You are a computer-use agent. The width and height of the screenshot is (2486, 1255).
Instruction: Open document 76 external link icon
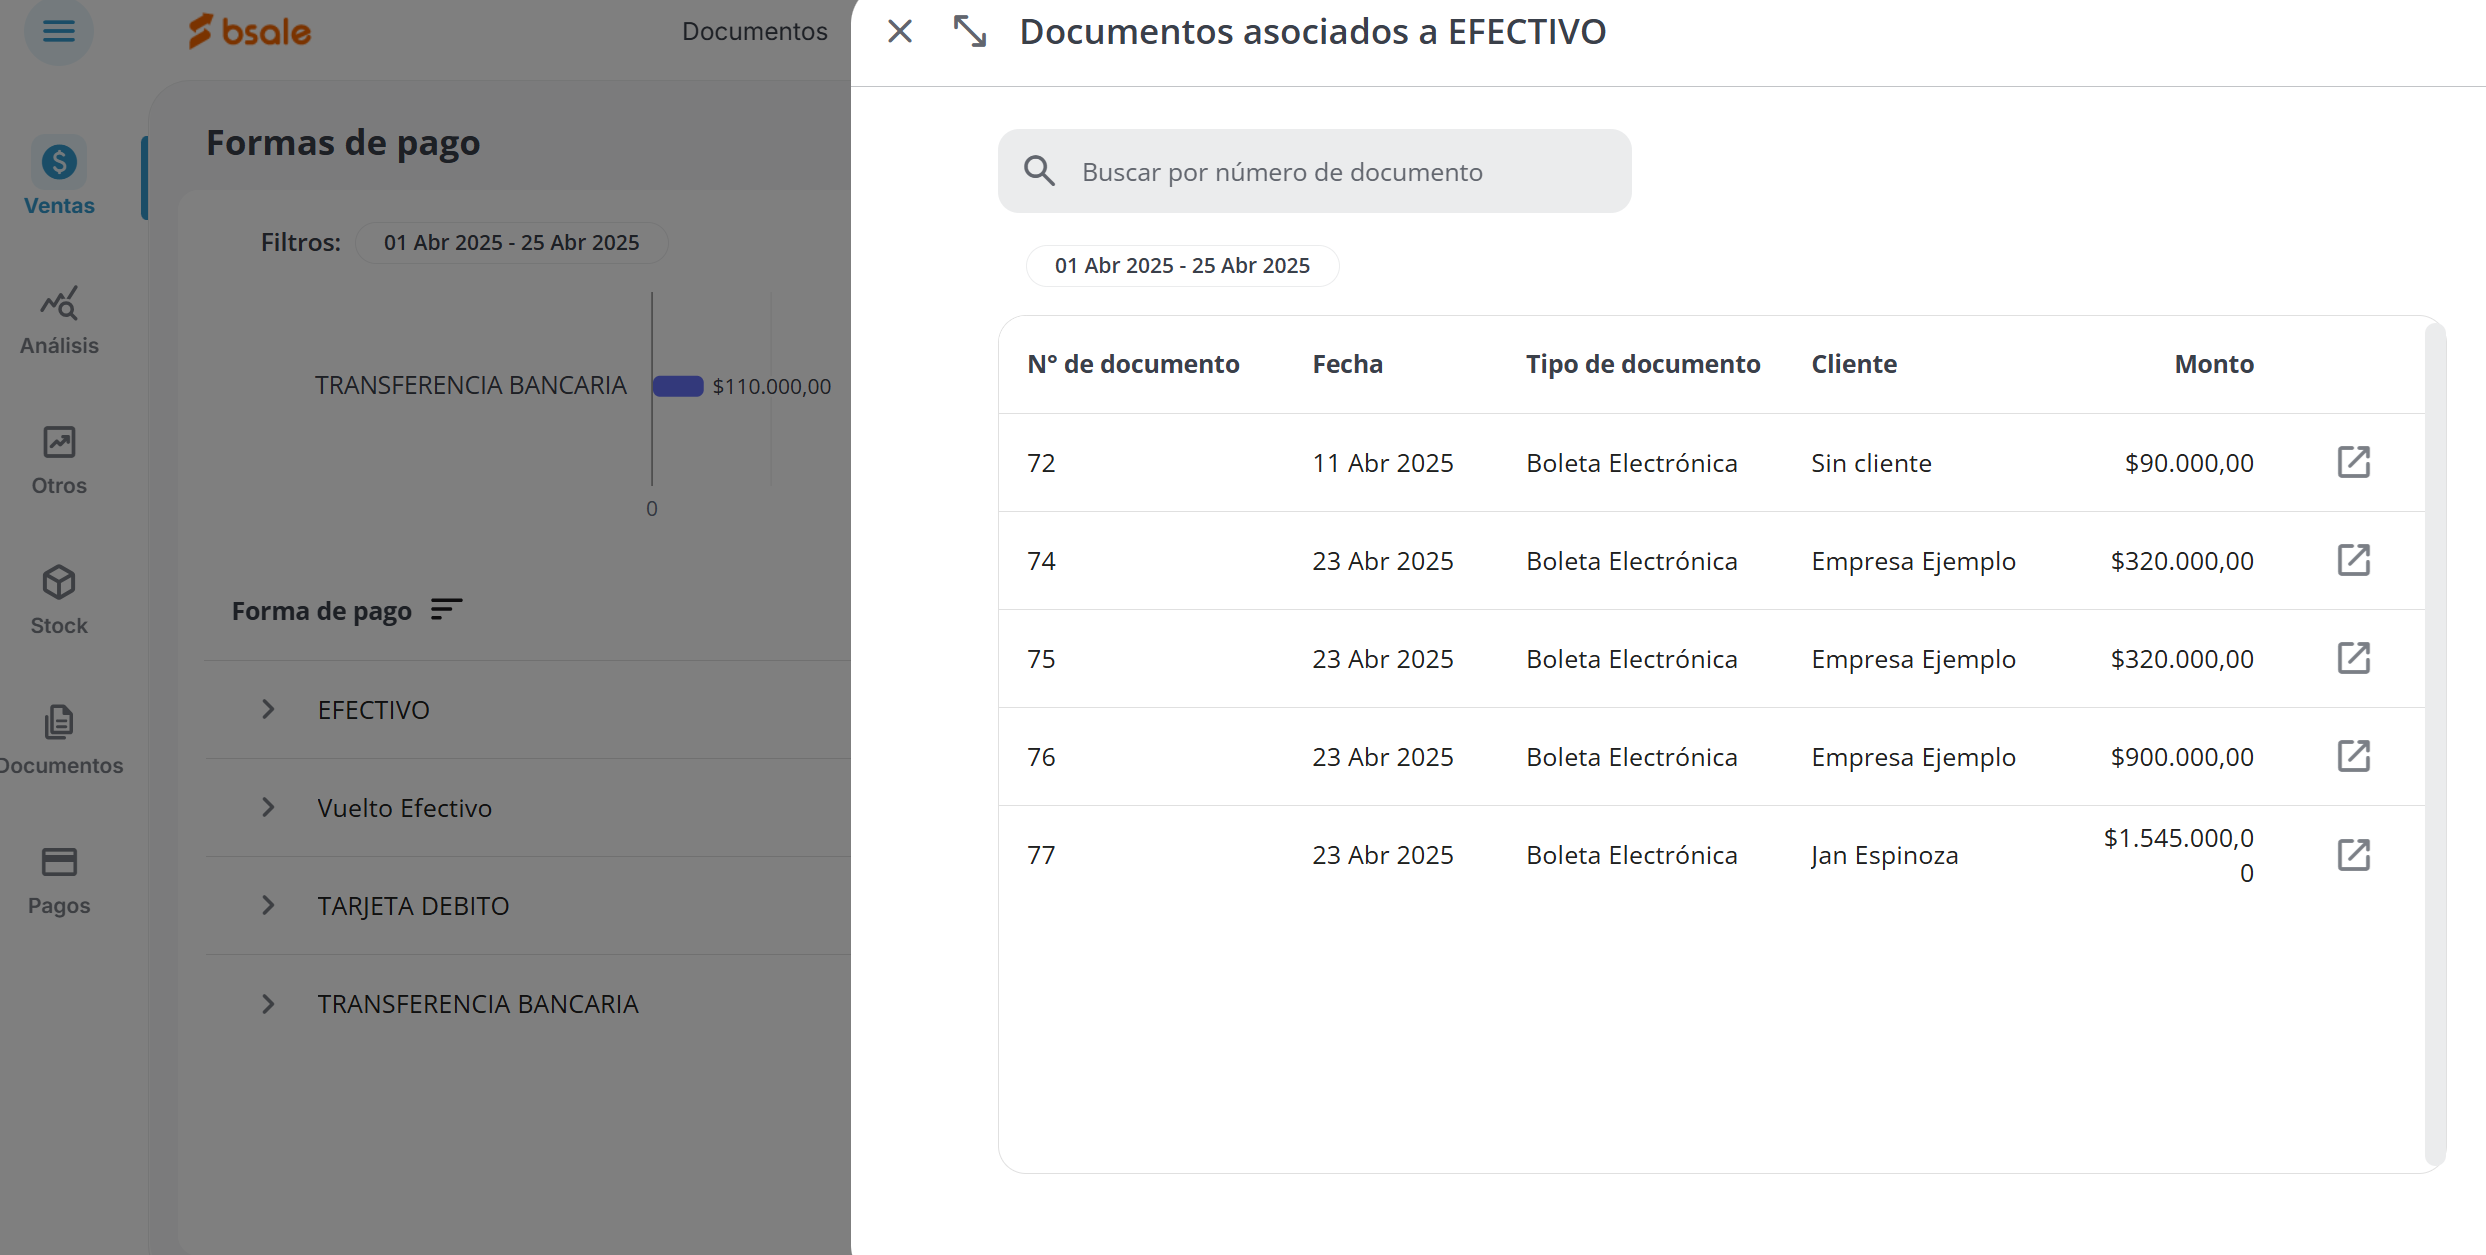tap(2353, 756)
